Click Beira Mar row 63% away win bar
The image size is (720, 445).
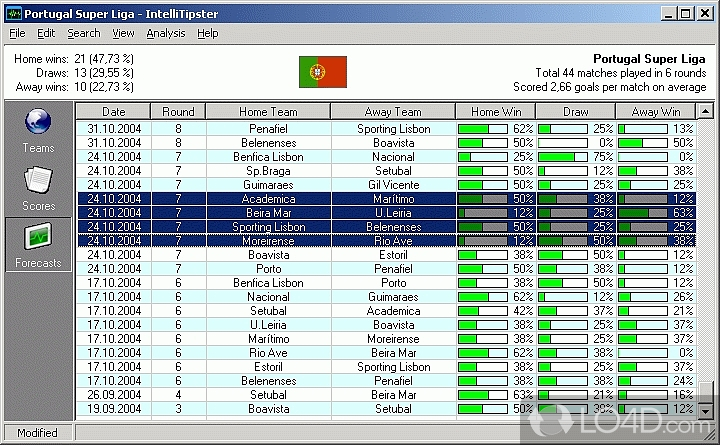tap(642, 213)
